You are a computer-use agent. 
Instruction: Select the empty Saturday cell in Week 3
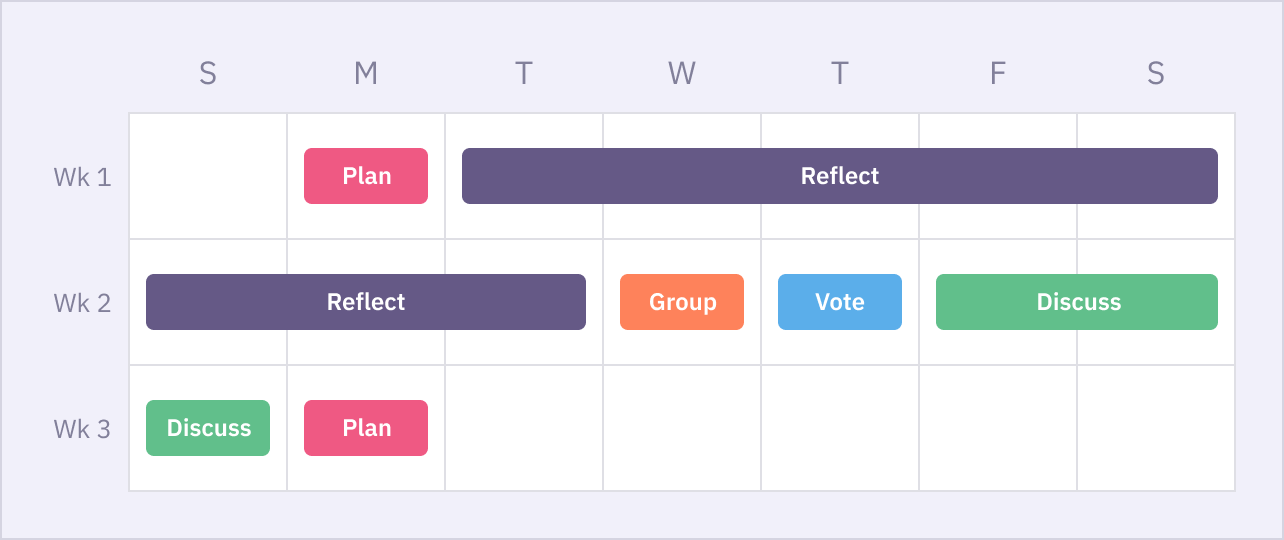point(1156,428)
